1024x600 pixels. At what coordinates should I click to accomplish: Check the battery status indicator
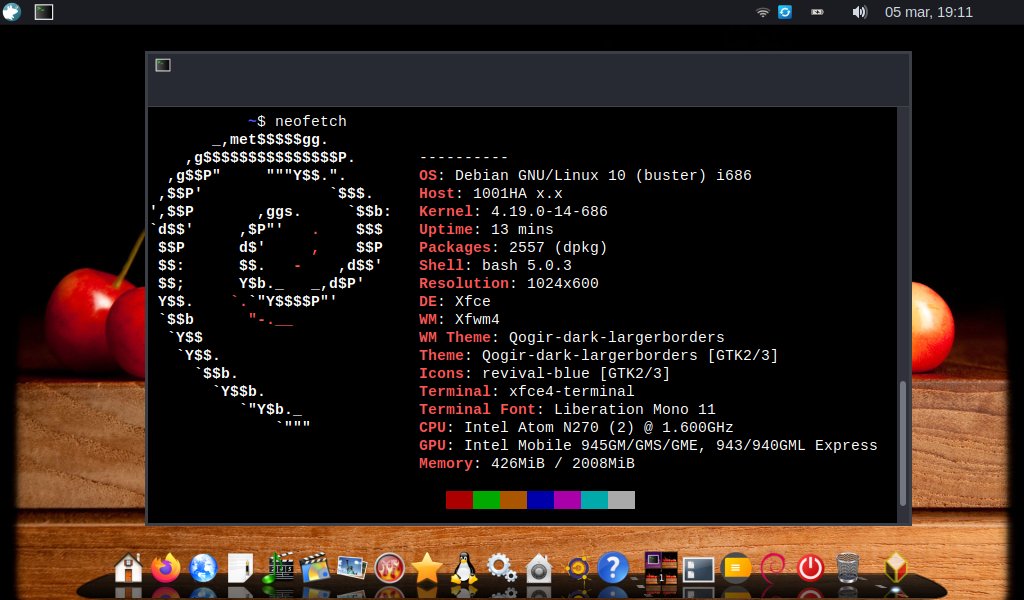tap(817, 12)
